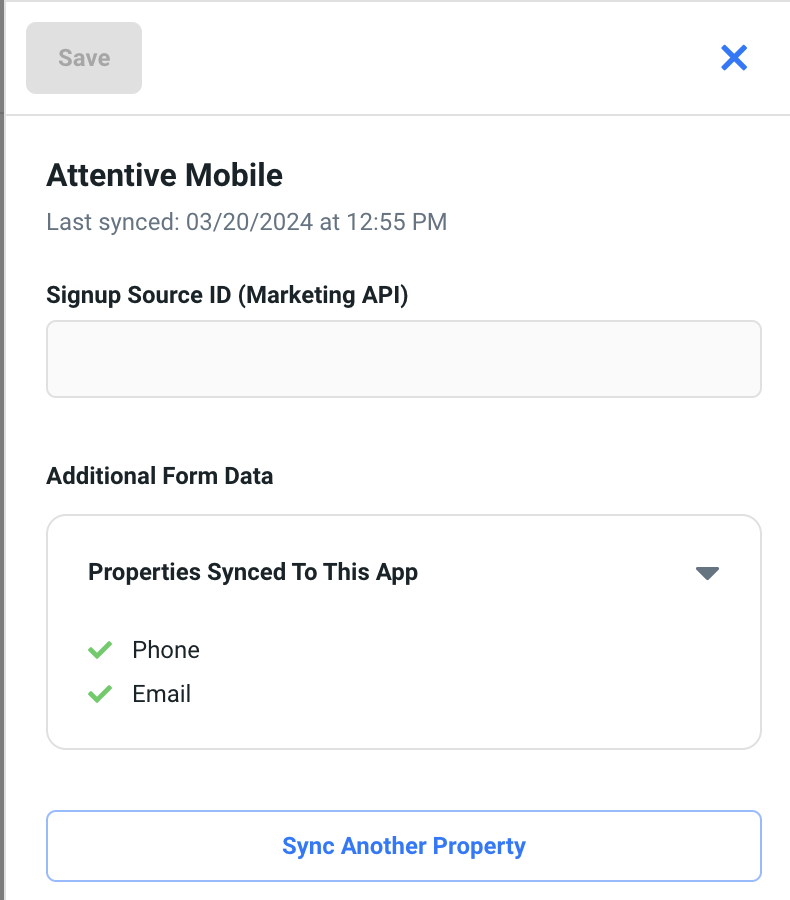Select the Phone synced property

(166, 650)
